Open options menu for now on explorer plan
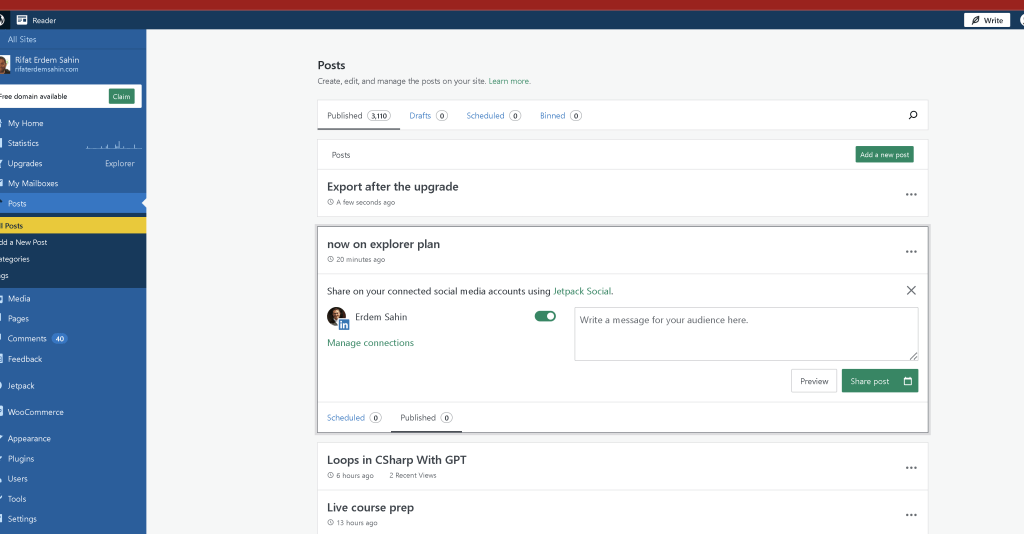 (x=911, y=252)
